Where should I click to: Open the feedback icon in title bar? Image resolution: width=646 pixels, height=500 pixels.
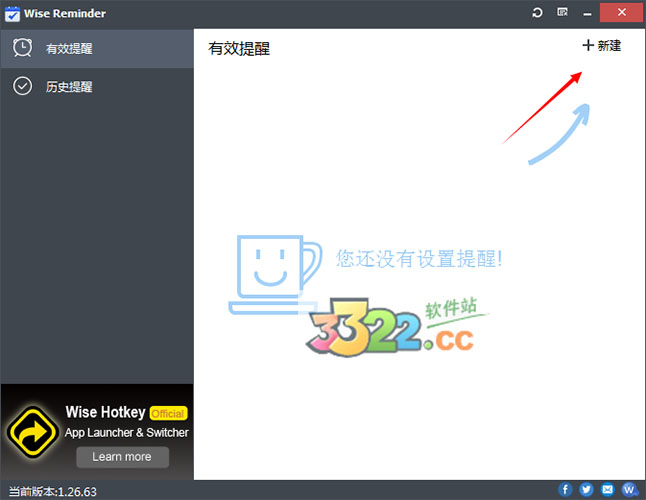point(562,12)
